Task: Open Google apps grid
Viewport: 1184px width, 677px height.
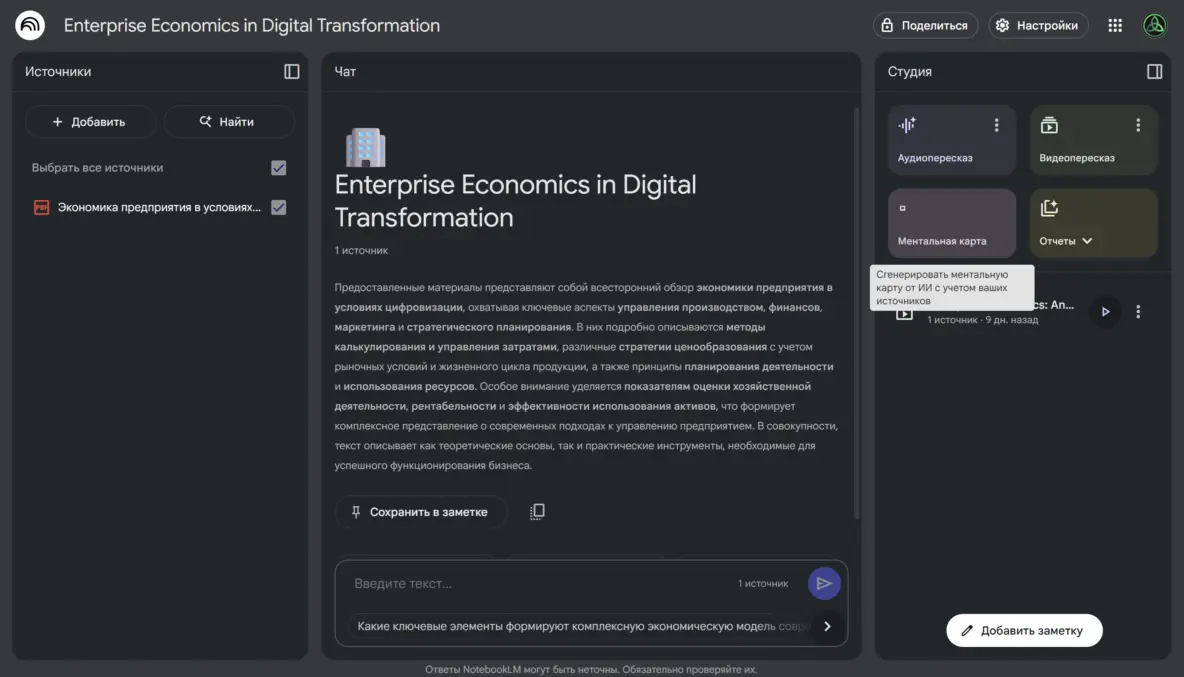Action: point(1115,26)
